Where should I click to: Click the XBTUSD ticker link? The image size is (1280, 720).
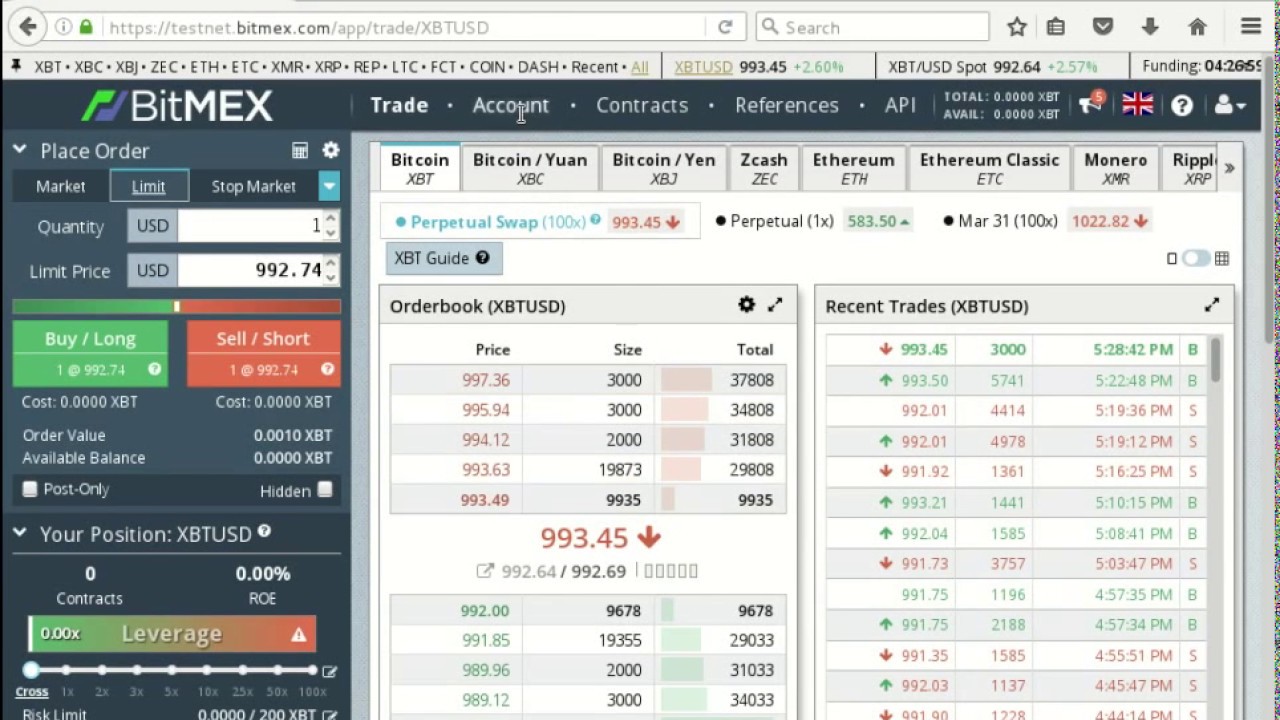pyautogui.click(x=703, y=67)
